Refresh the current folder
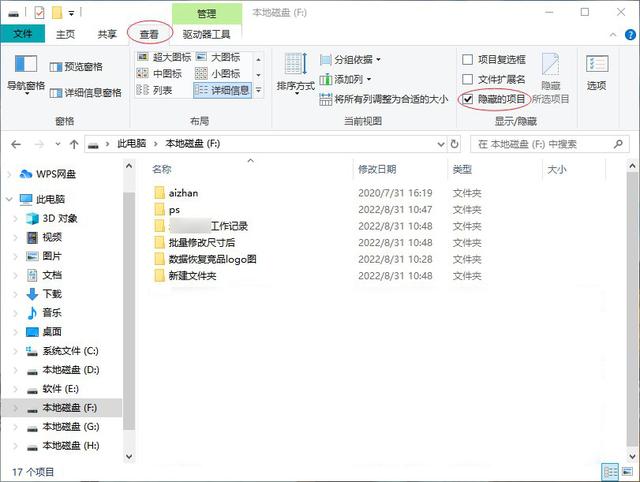 coord(454,144)
